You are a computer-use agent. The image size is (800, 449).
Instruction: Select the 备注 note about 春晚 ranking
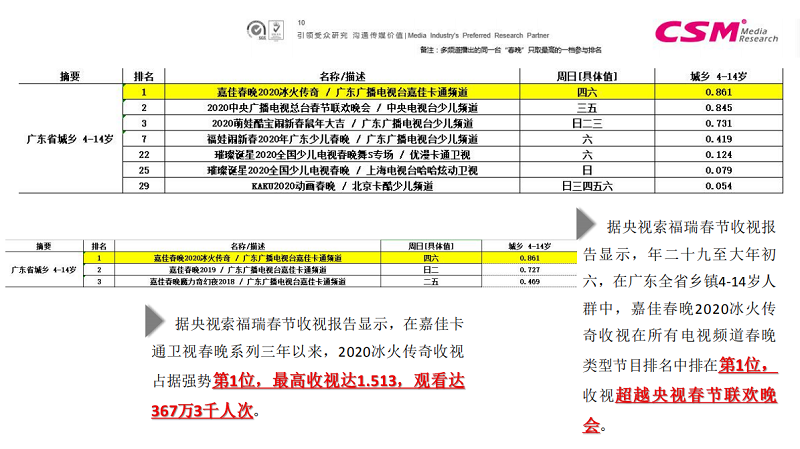tap(511, 50)
